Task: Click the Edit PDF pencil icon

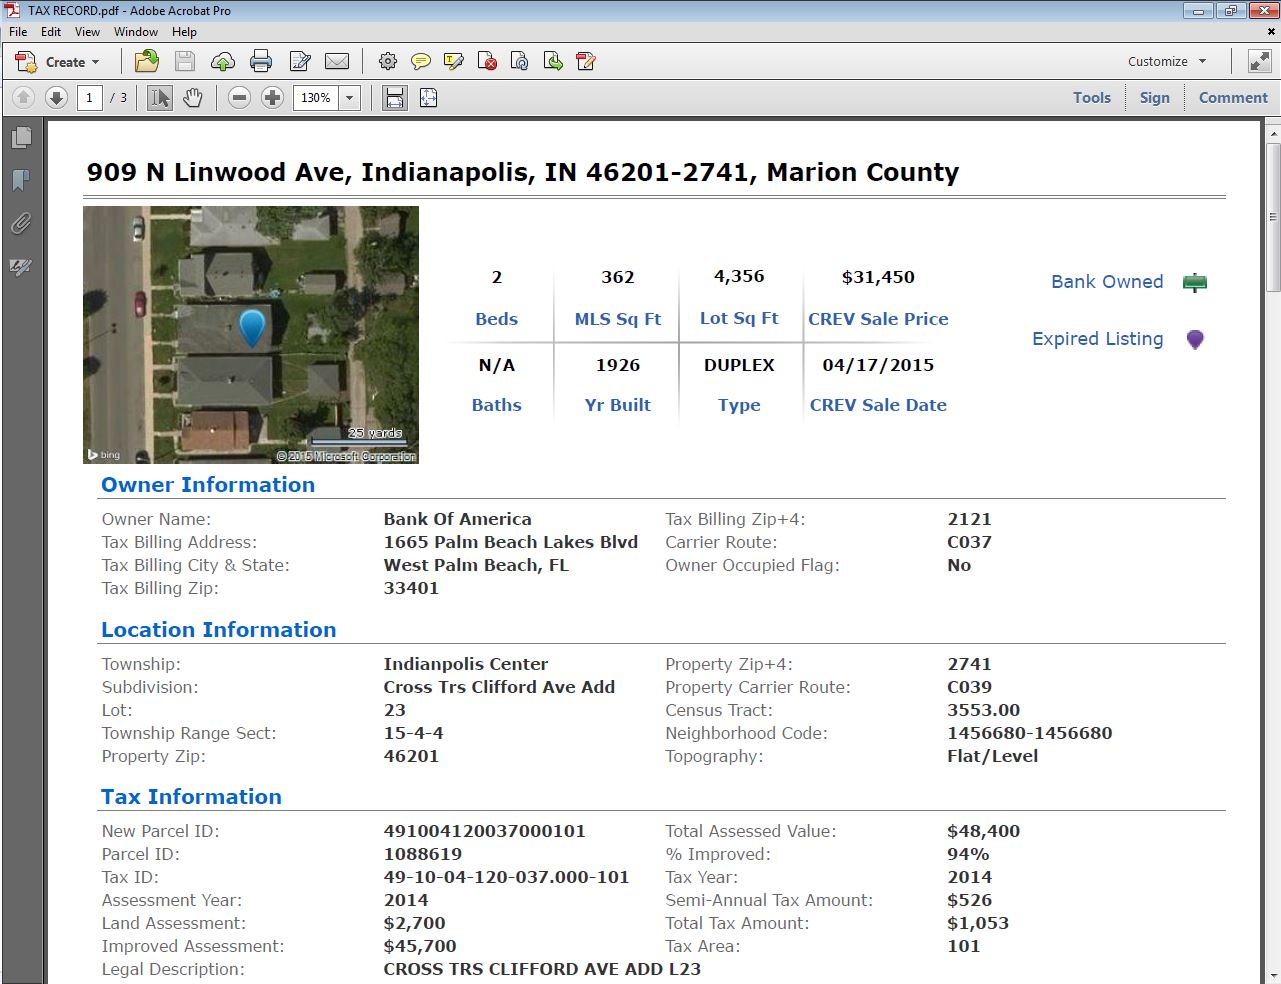Action: point(586,62)
